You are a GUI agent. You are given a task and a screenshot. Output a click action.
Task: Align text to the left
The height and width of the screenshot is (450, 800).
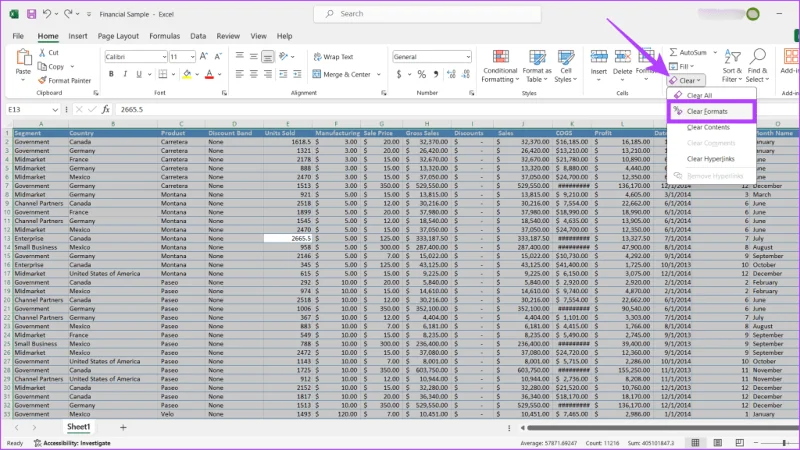tap(239, 74)
